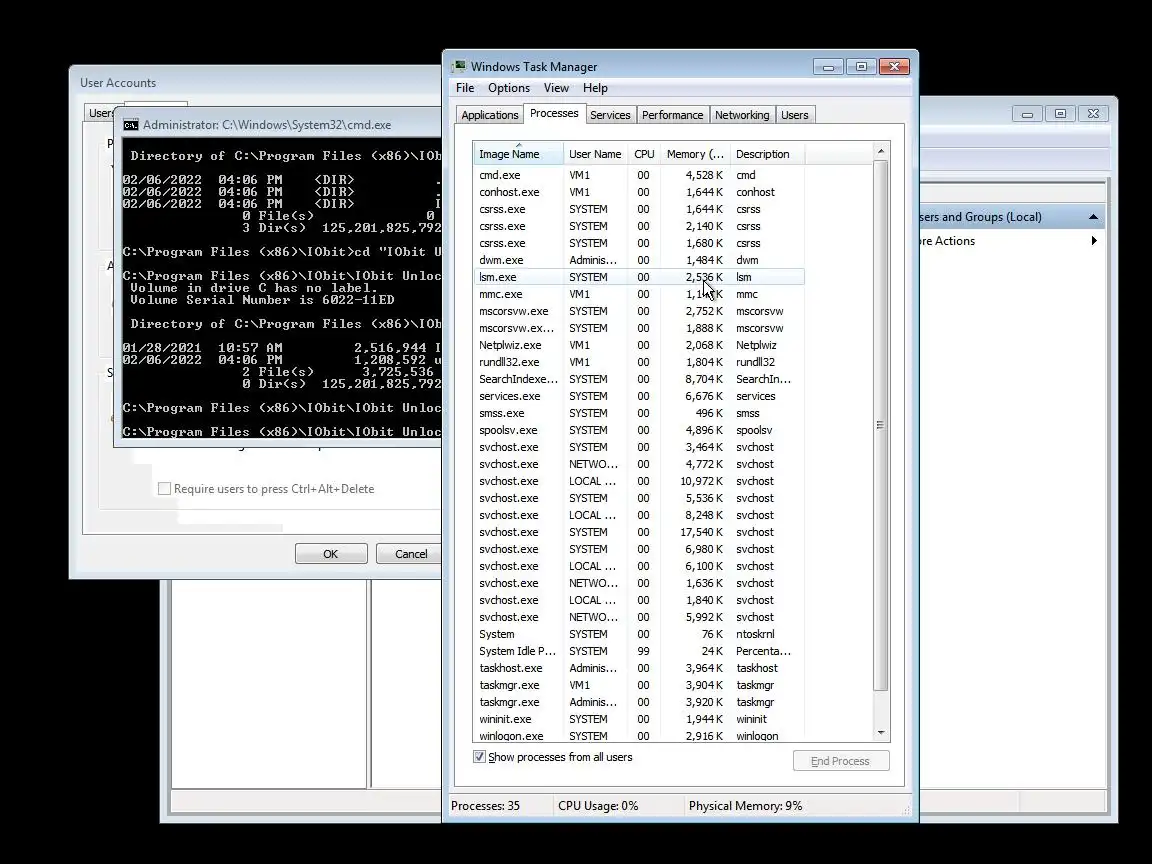Switch to the Services tab
The height and width of the screenshot is (864, 1152).
(x=610, y=115)
